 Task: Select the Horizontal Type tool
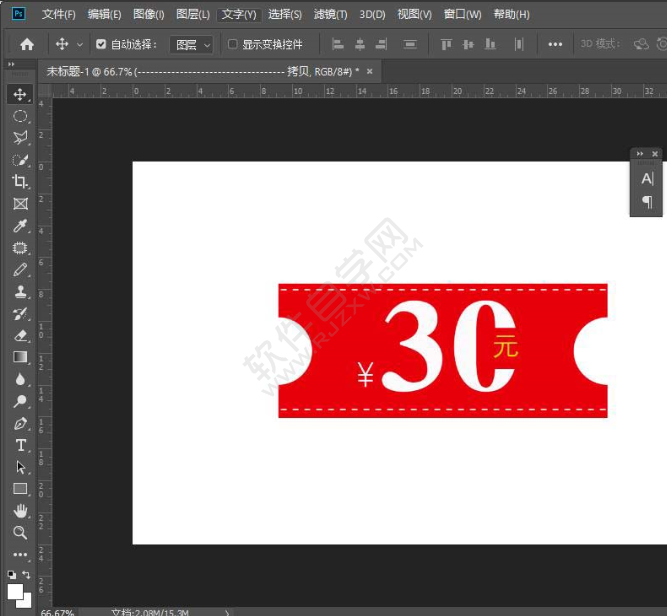pyautogui.click(x=20, y=445)
